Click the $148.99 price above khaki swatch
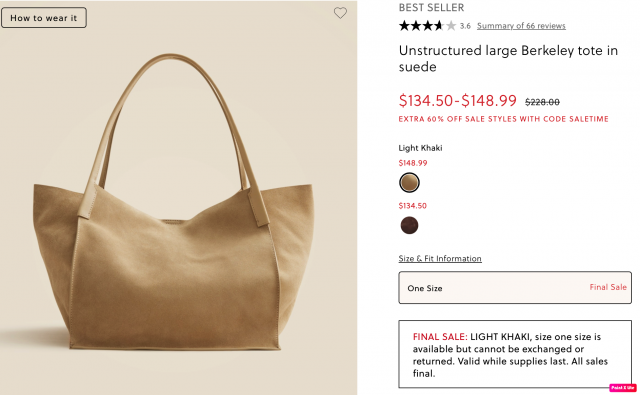Viewport: 640px width, 395px height. pyautogui.click(x=413, y=163)
